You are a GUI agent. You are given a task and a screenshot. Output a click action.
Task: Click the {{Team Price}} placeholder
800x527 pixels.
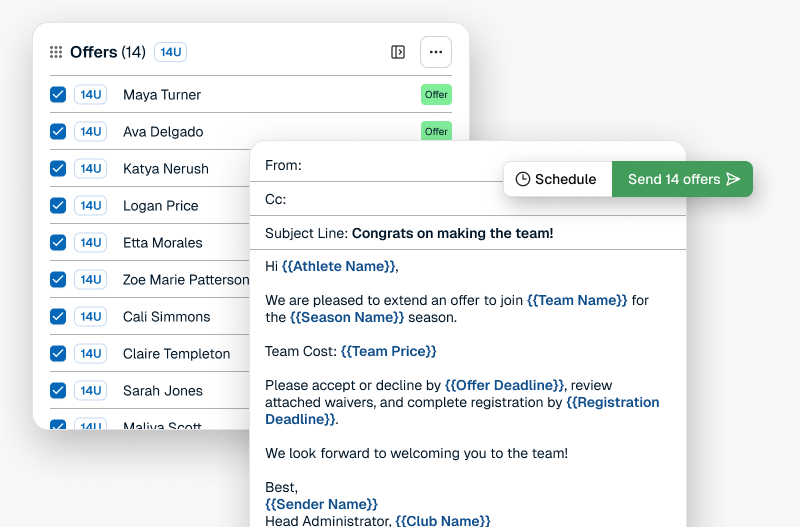(389, 351)
